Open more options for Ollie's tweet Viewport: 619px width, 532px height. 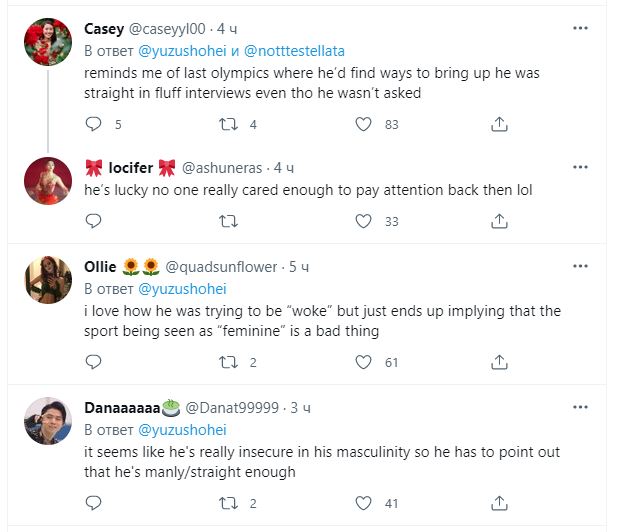pos(579,266)
